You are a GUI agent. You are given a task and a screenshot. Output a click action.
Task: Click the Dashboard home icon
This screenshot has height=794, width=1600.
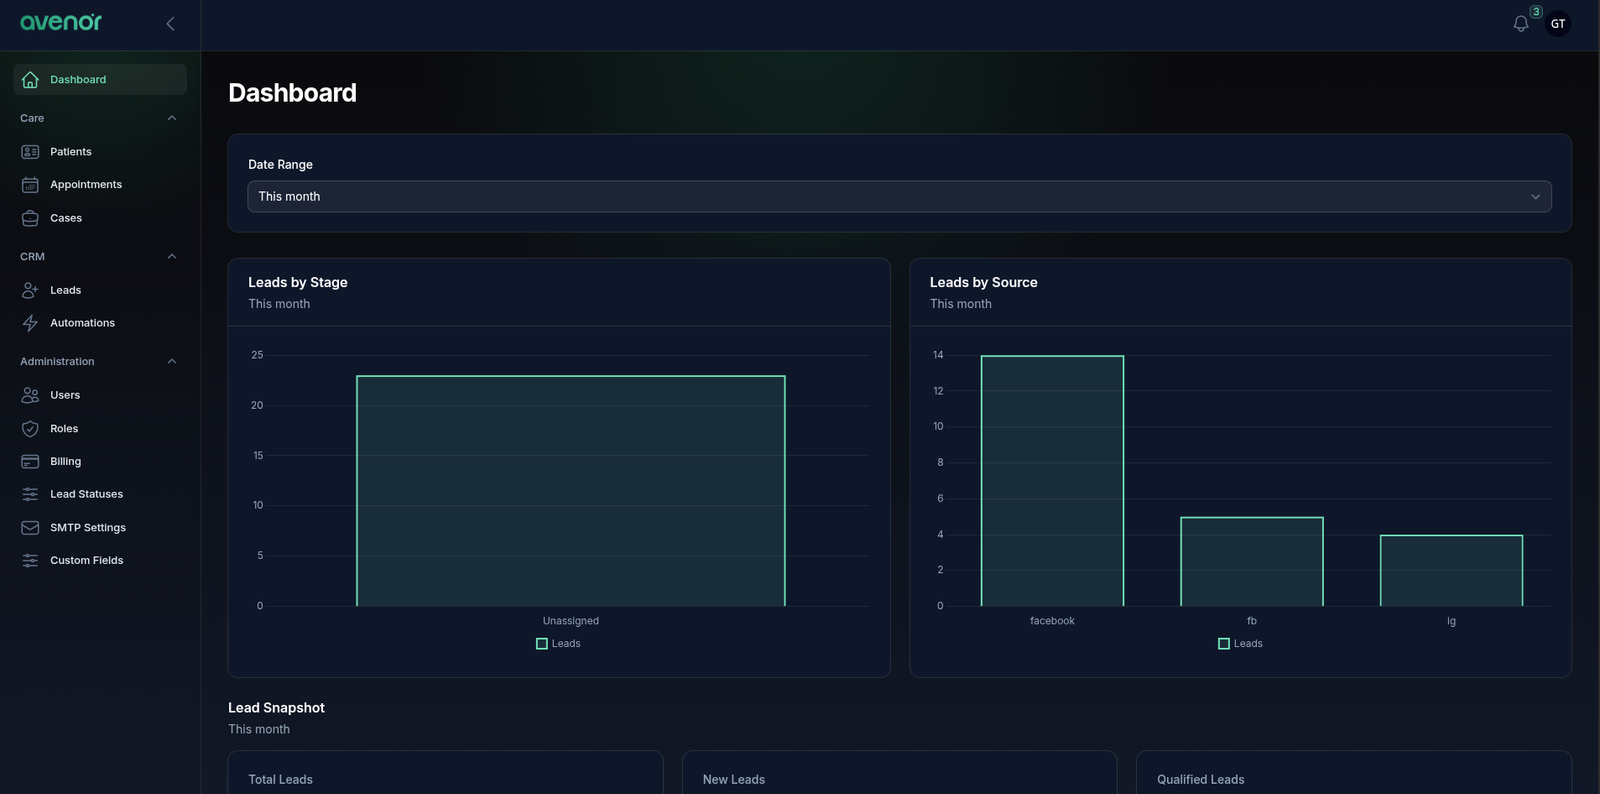(30, 79)
